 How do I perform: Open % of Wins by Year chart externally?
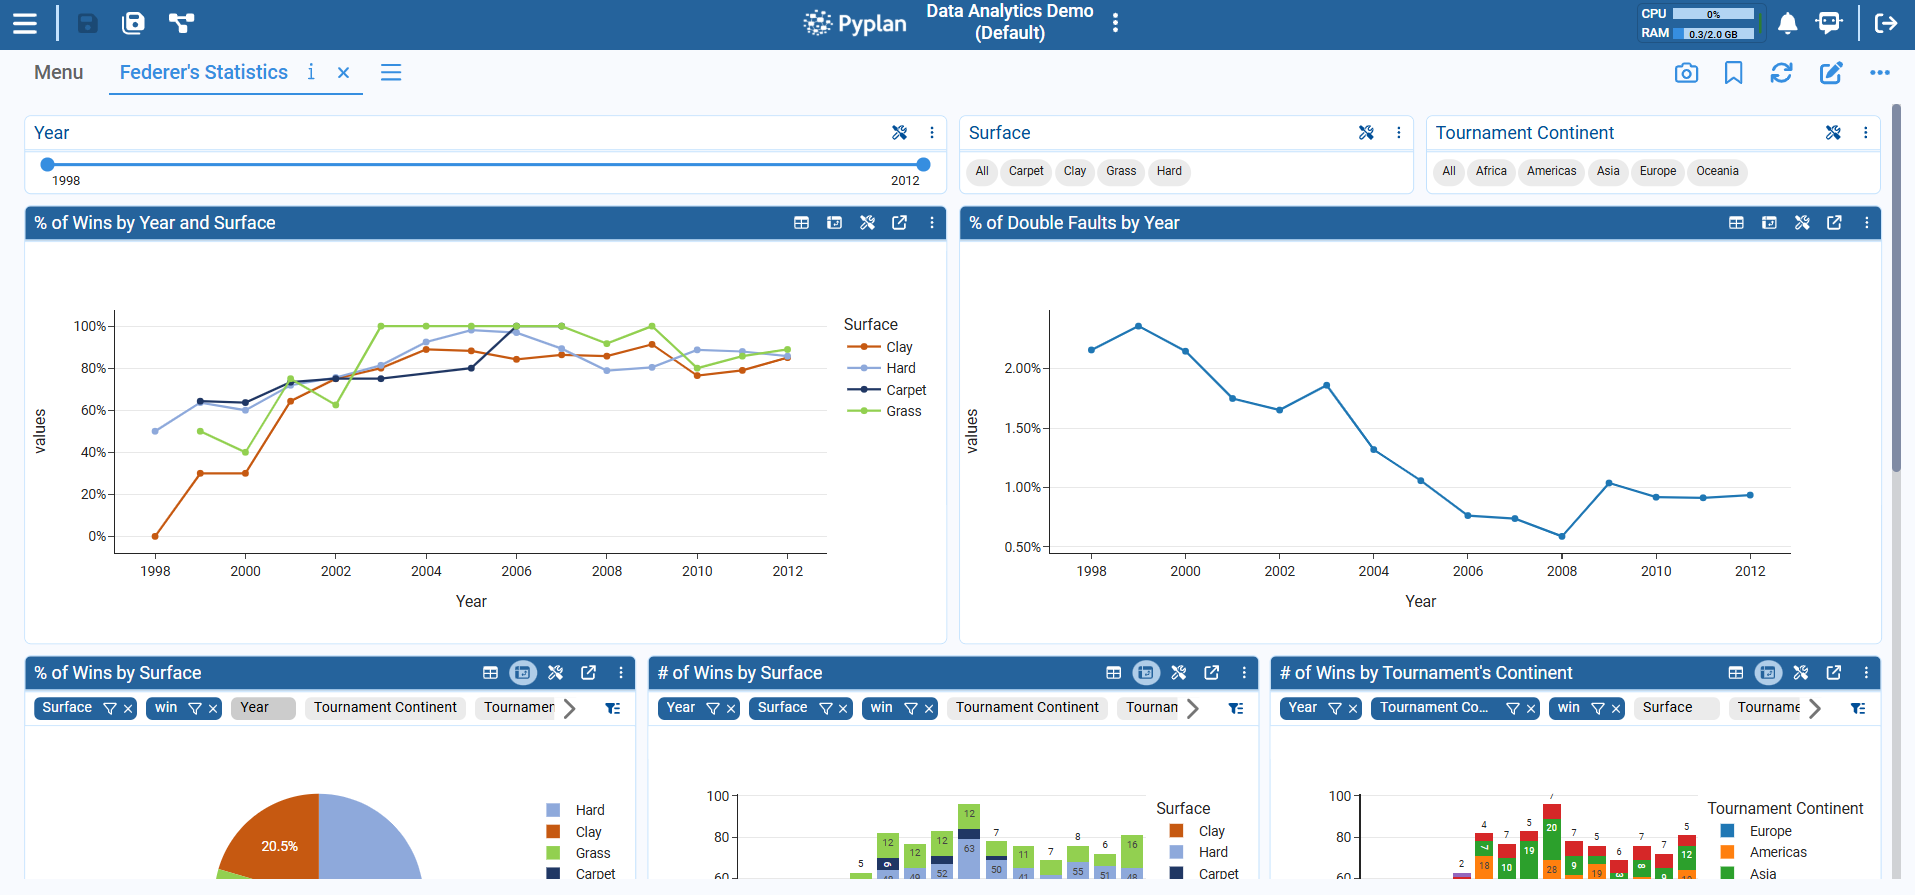pos(899,223)
